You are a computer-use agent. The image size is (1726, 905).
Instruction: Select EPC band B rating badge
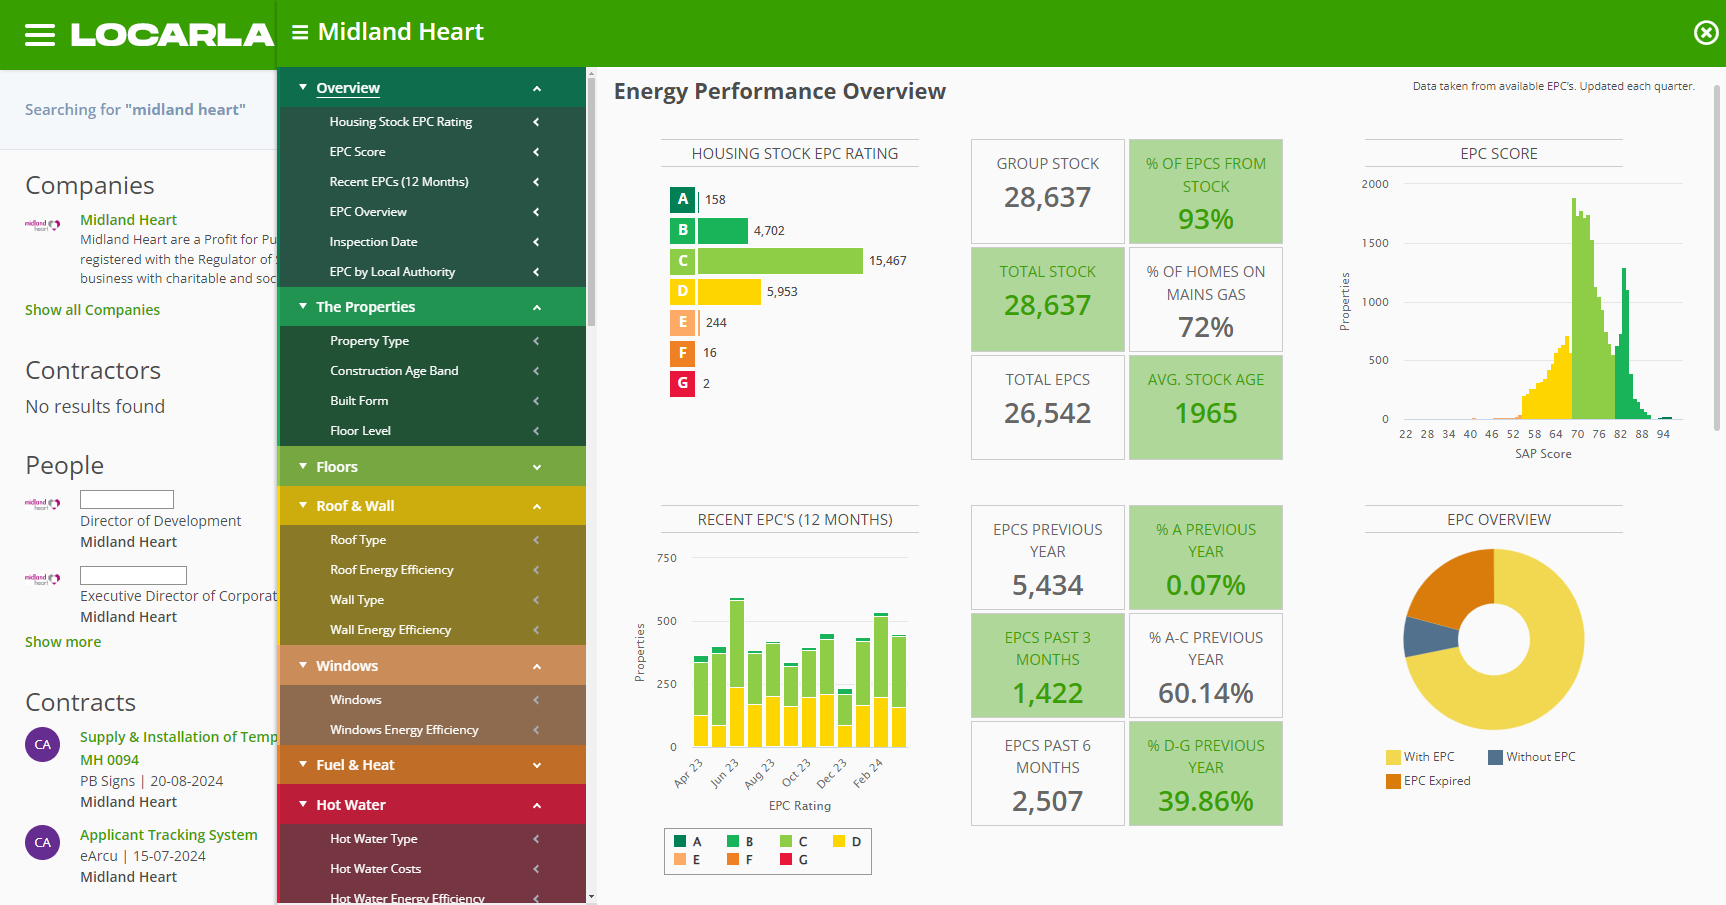coord(682,230)
